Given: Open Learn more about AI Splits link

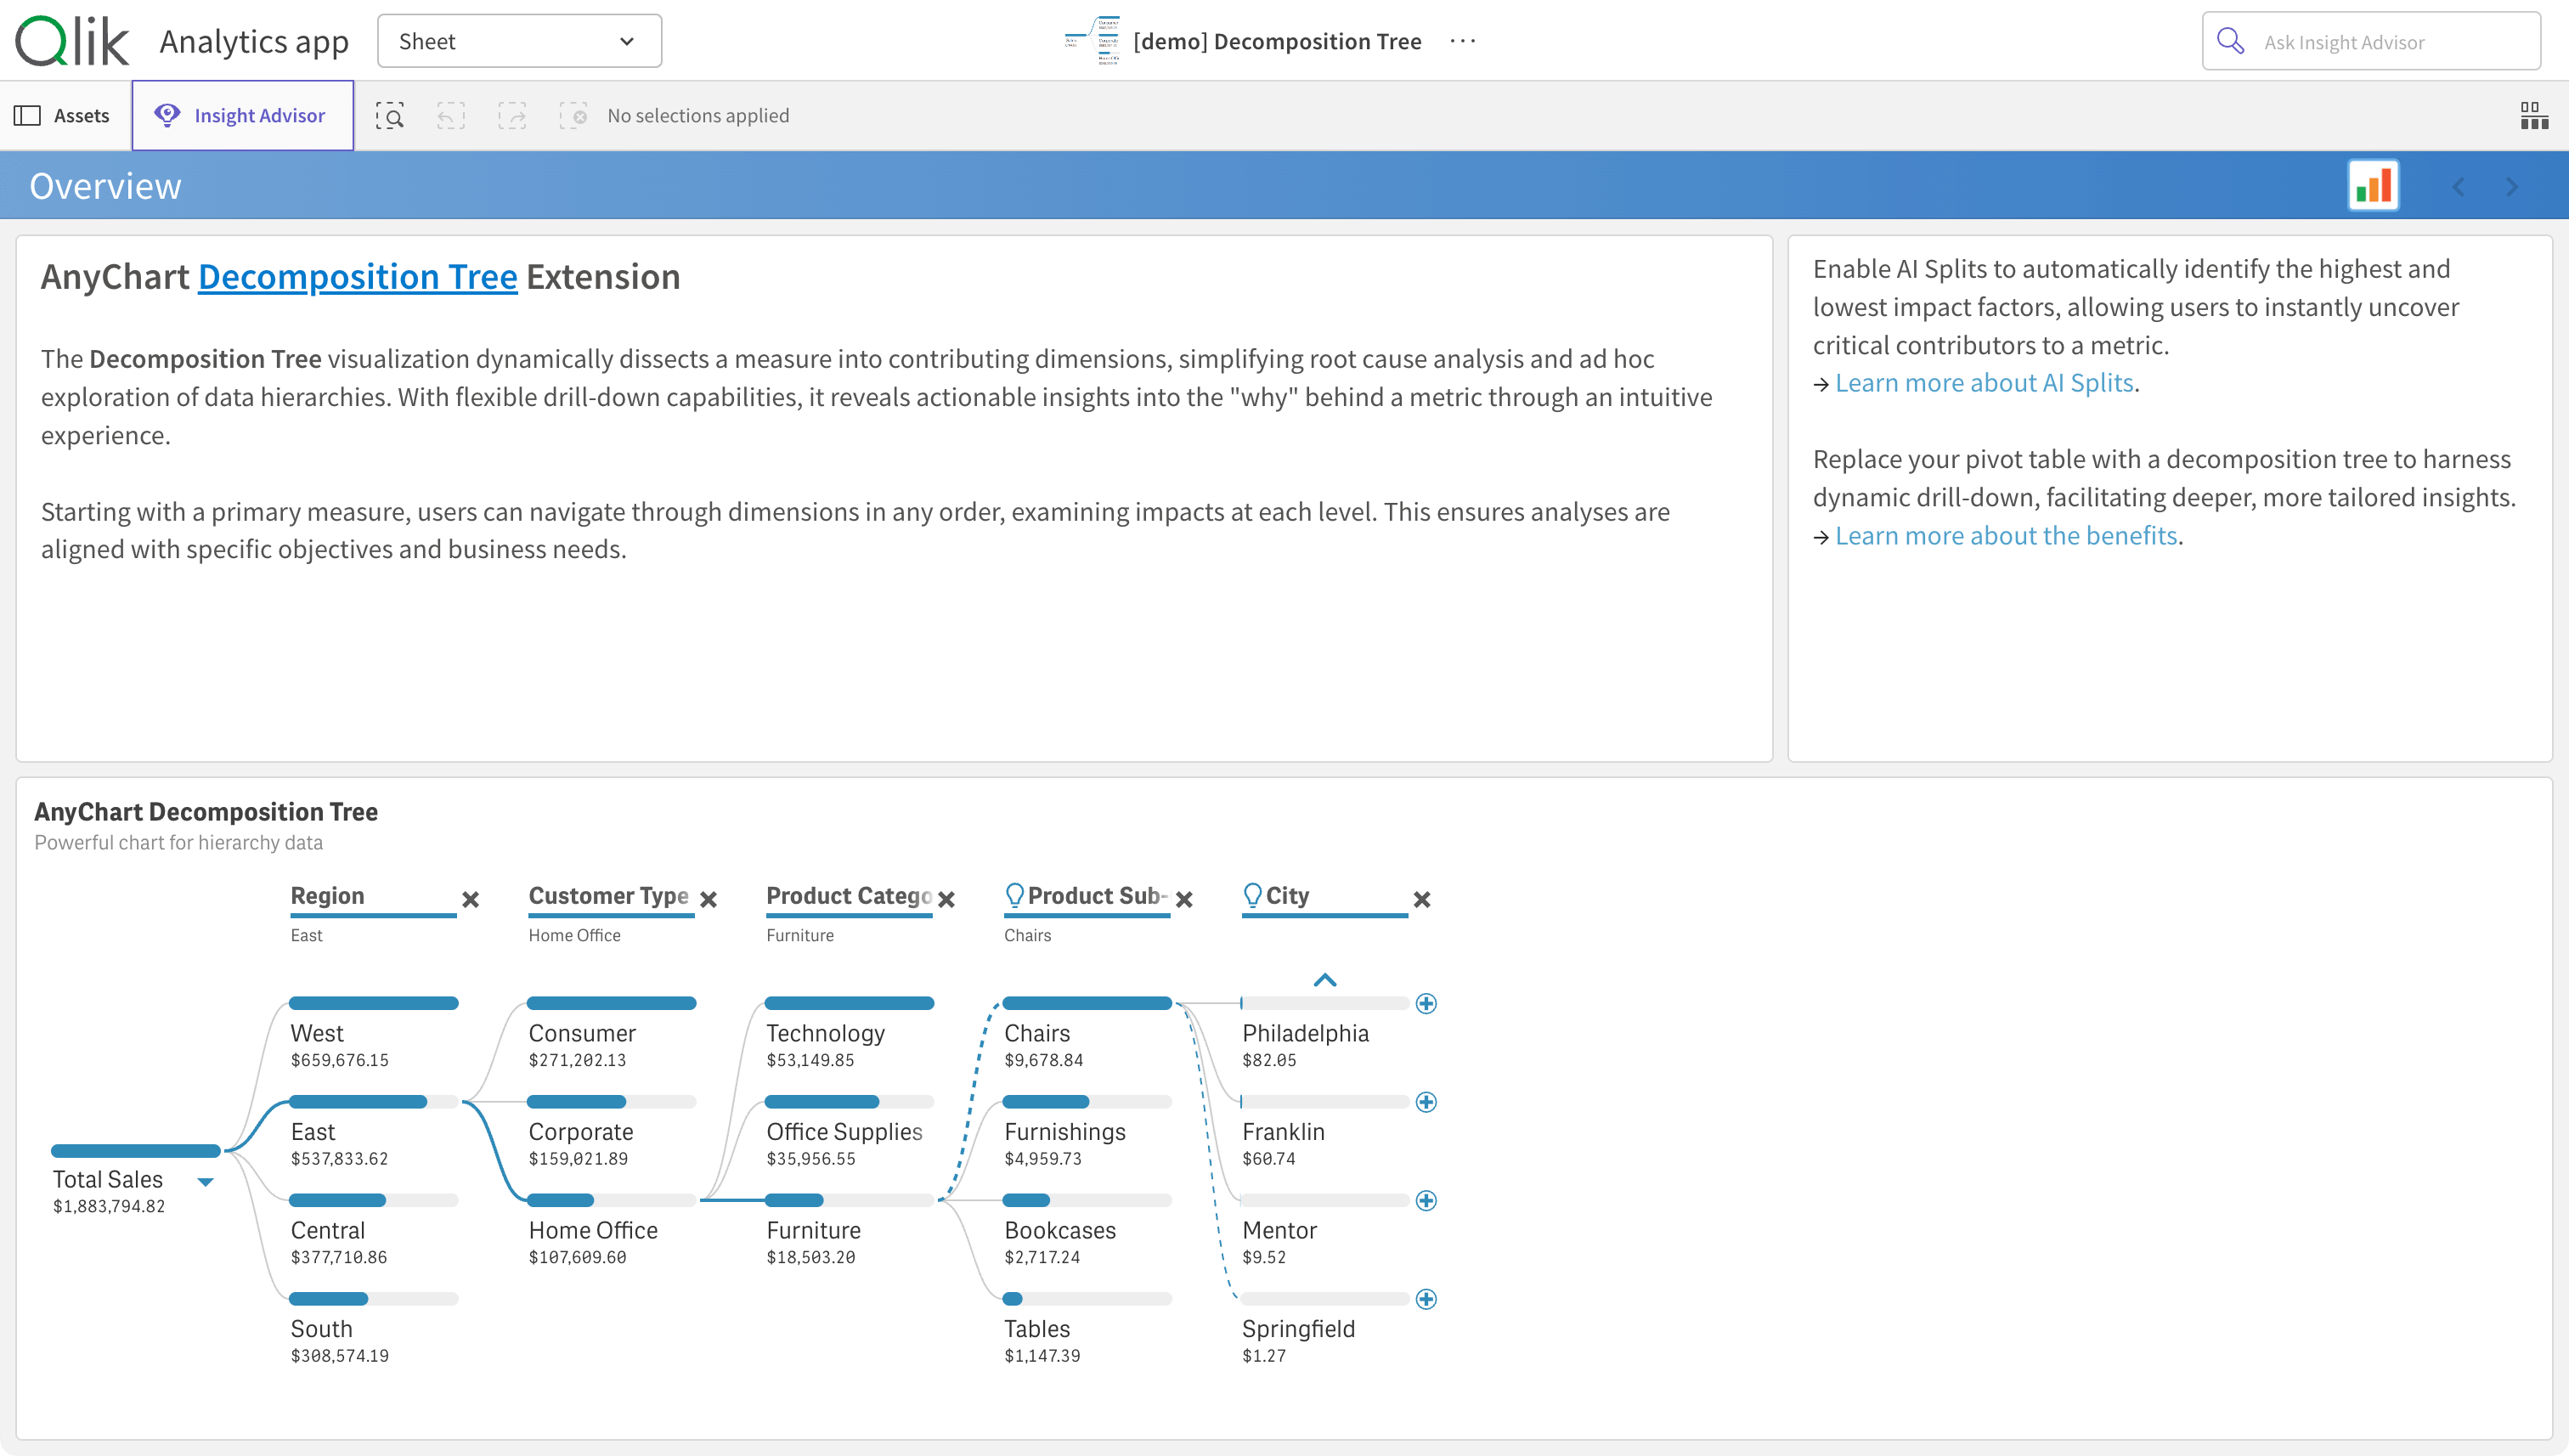Looking at the screenshot, I should [1983, 383].
